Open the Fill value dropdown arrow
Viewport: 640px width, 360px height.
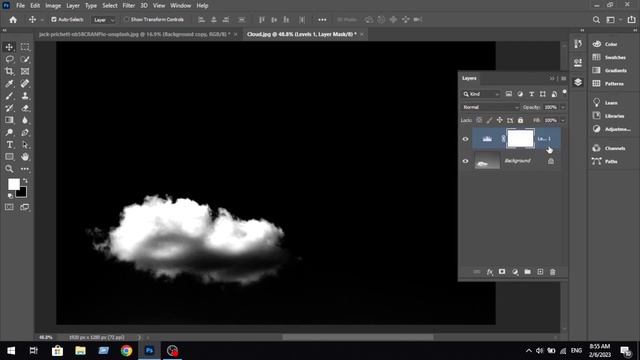[563, 120]
